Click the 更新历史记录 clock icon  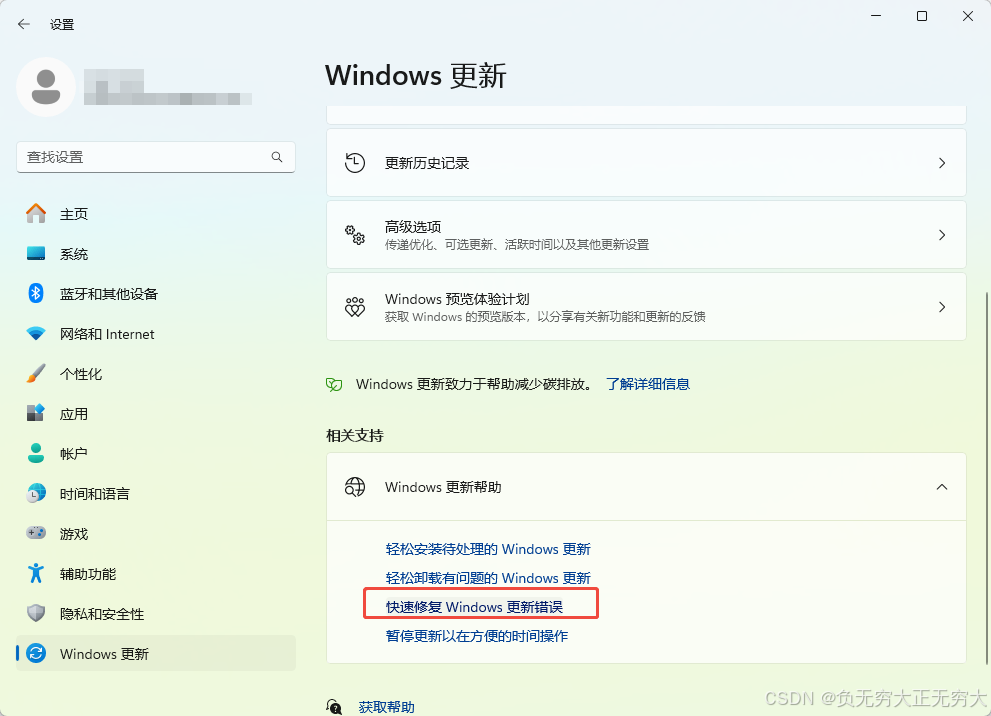pyautogui.click(x=355, y=163)
